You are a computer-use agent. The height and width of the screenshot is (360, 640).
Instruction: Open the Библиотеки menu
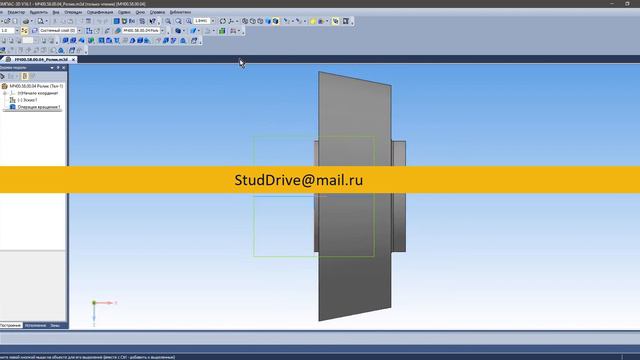point(180,12)
